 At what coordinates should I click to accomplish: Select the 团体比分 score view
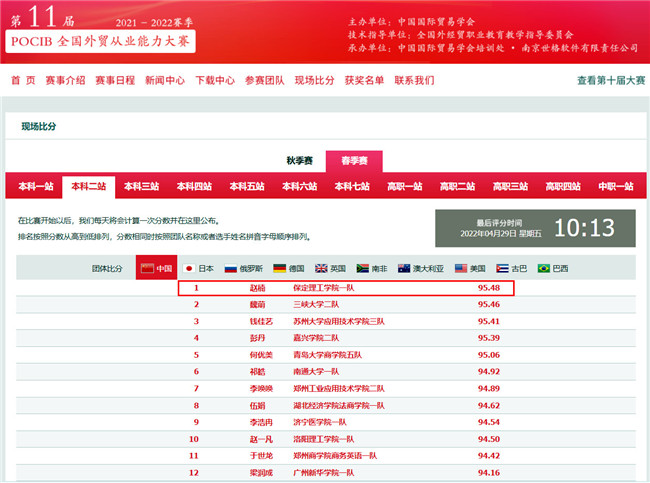click(107, 268)
